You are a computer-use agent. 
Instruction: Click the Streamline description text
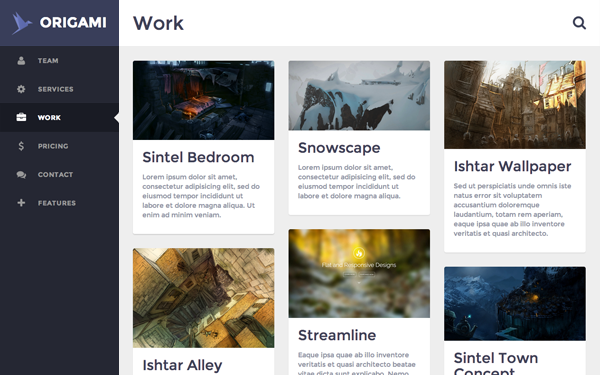357,364
